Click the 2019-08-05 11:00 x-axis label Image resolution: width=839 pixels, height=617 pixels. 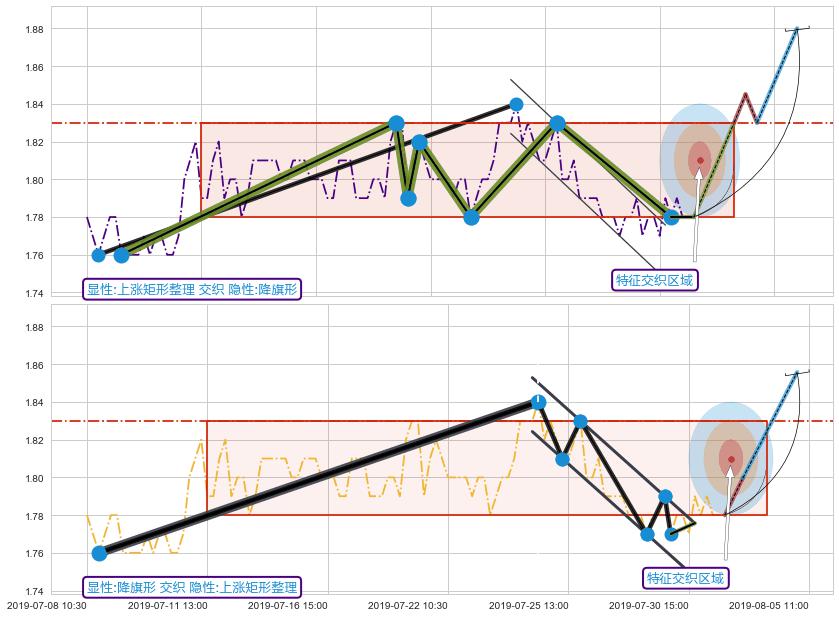pos(767,605)
